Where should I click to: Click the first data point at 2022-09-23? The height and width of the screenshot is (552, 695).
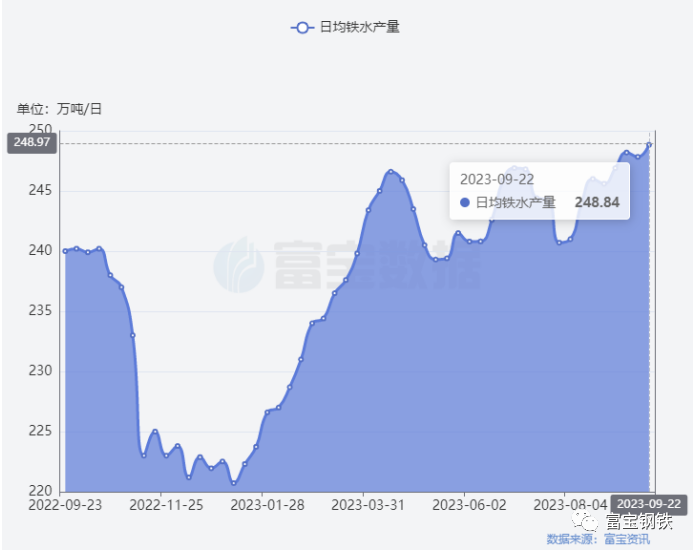pyautogui.click(x=65, y=251)
